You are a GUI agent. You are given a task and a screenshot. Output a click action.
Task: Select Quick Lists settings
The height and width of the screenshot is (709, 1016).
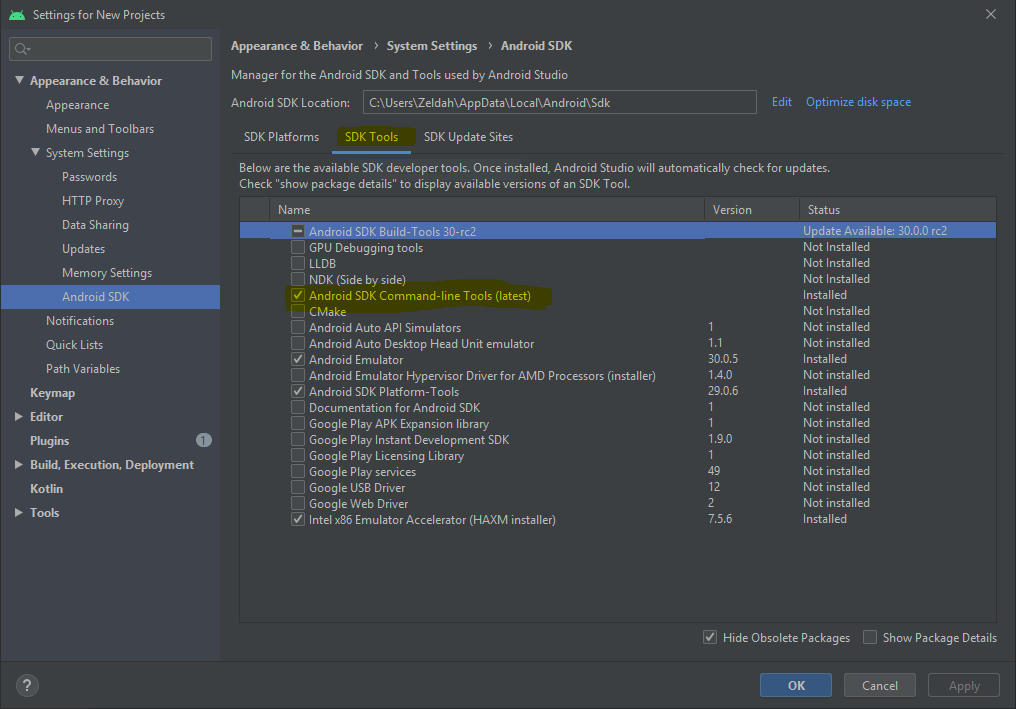pyautogui.click(x=75, y=345)
